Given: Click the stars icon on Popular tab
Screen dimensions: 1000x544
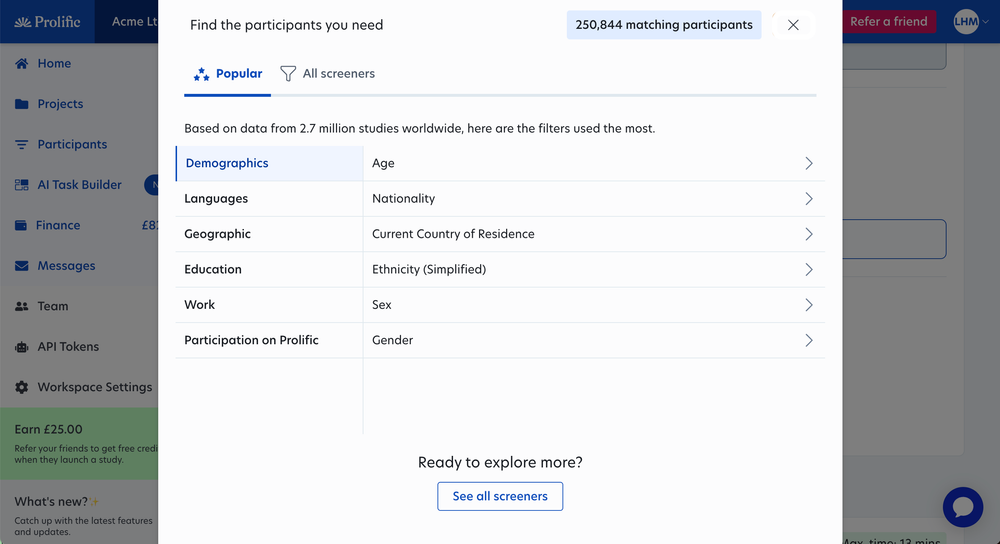Looking at the screenshot, I should pos(202,74).
